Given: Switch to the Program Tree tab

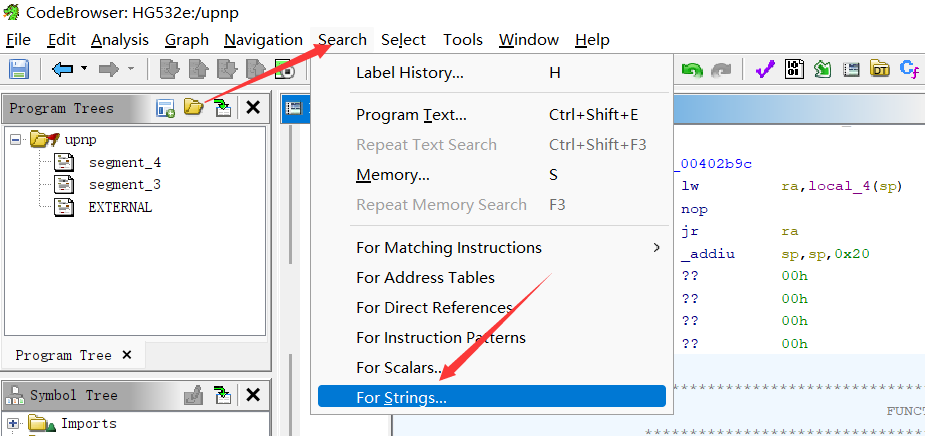Looking at the screenshot, I should pyautogui.click(x=63, y=355).
